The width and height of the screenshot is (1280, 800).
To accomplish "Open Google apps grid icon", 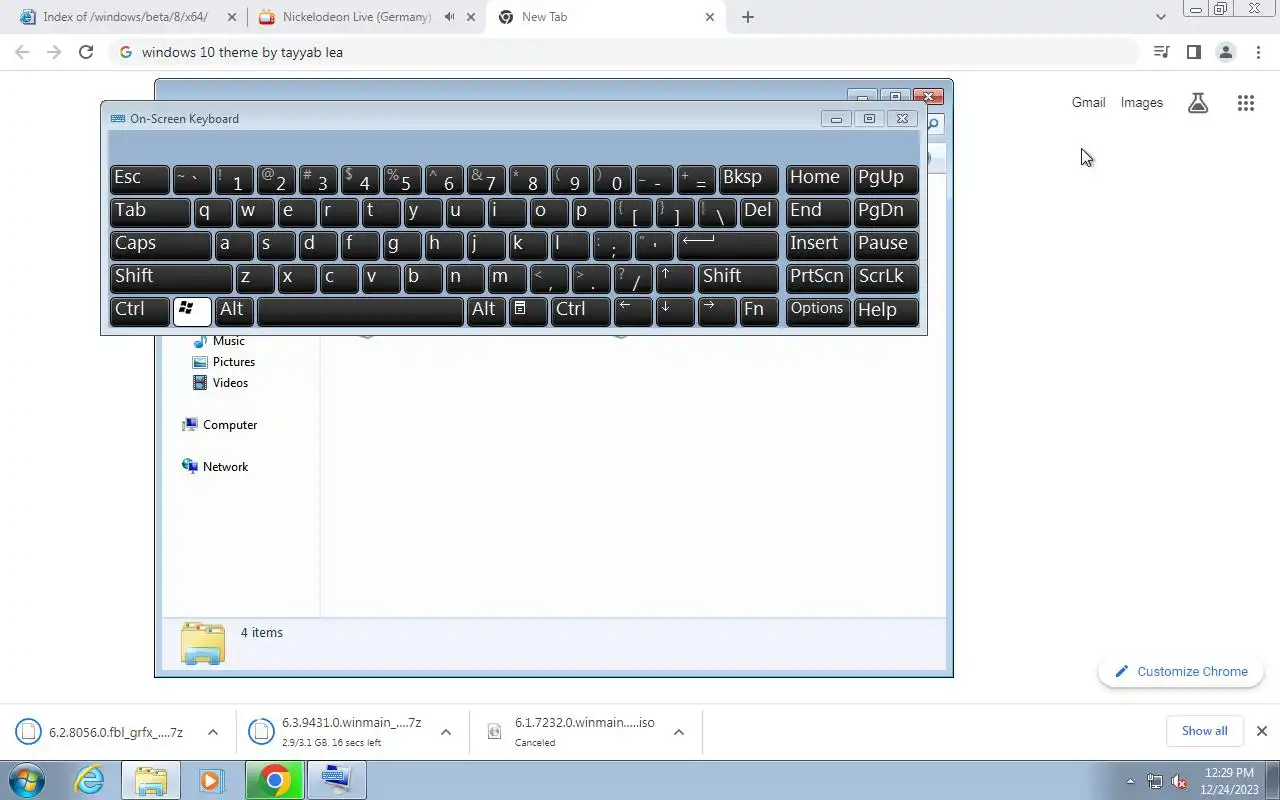I will (x=1245, y=102).
